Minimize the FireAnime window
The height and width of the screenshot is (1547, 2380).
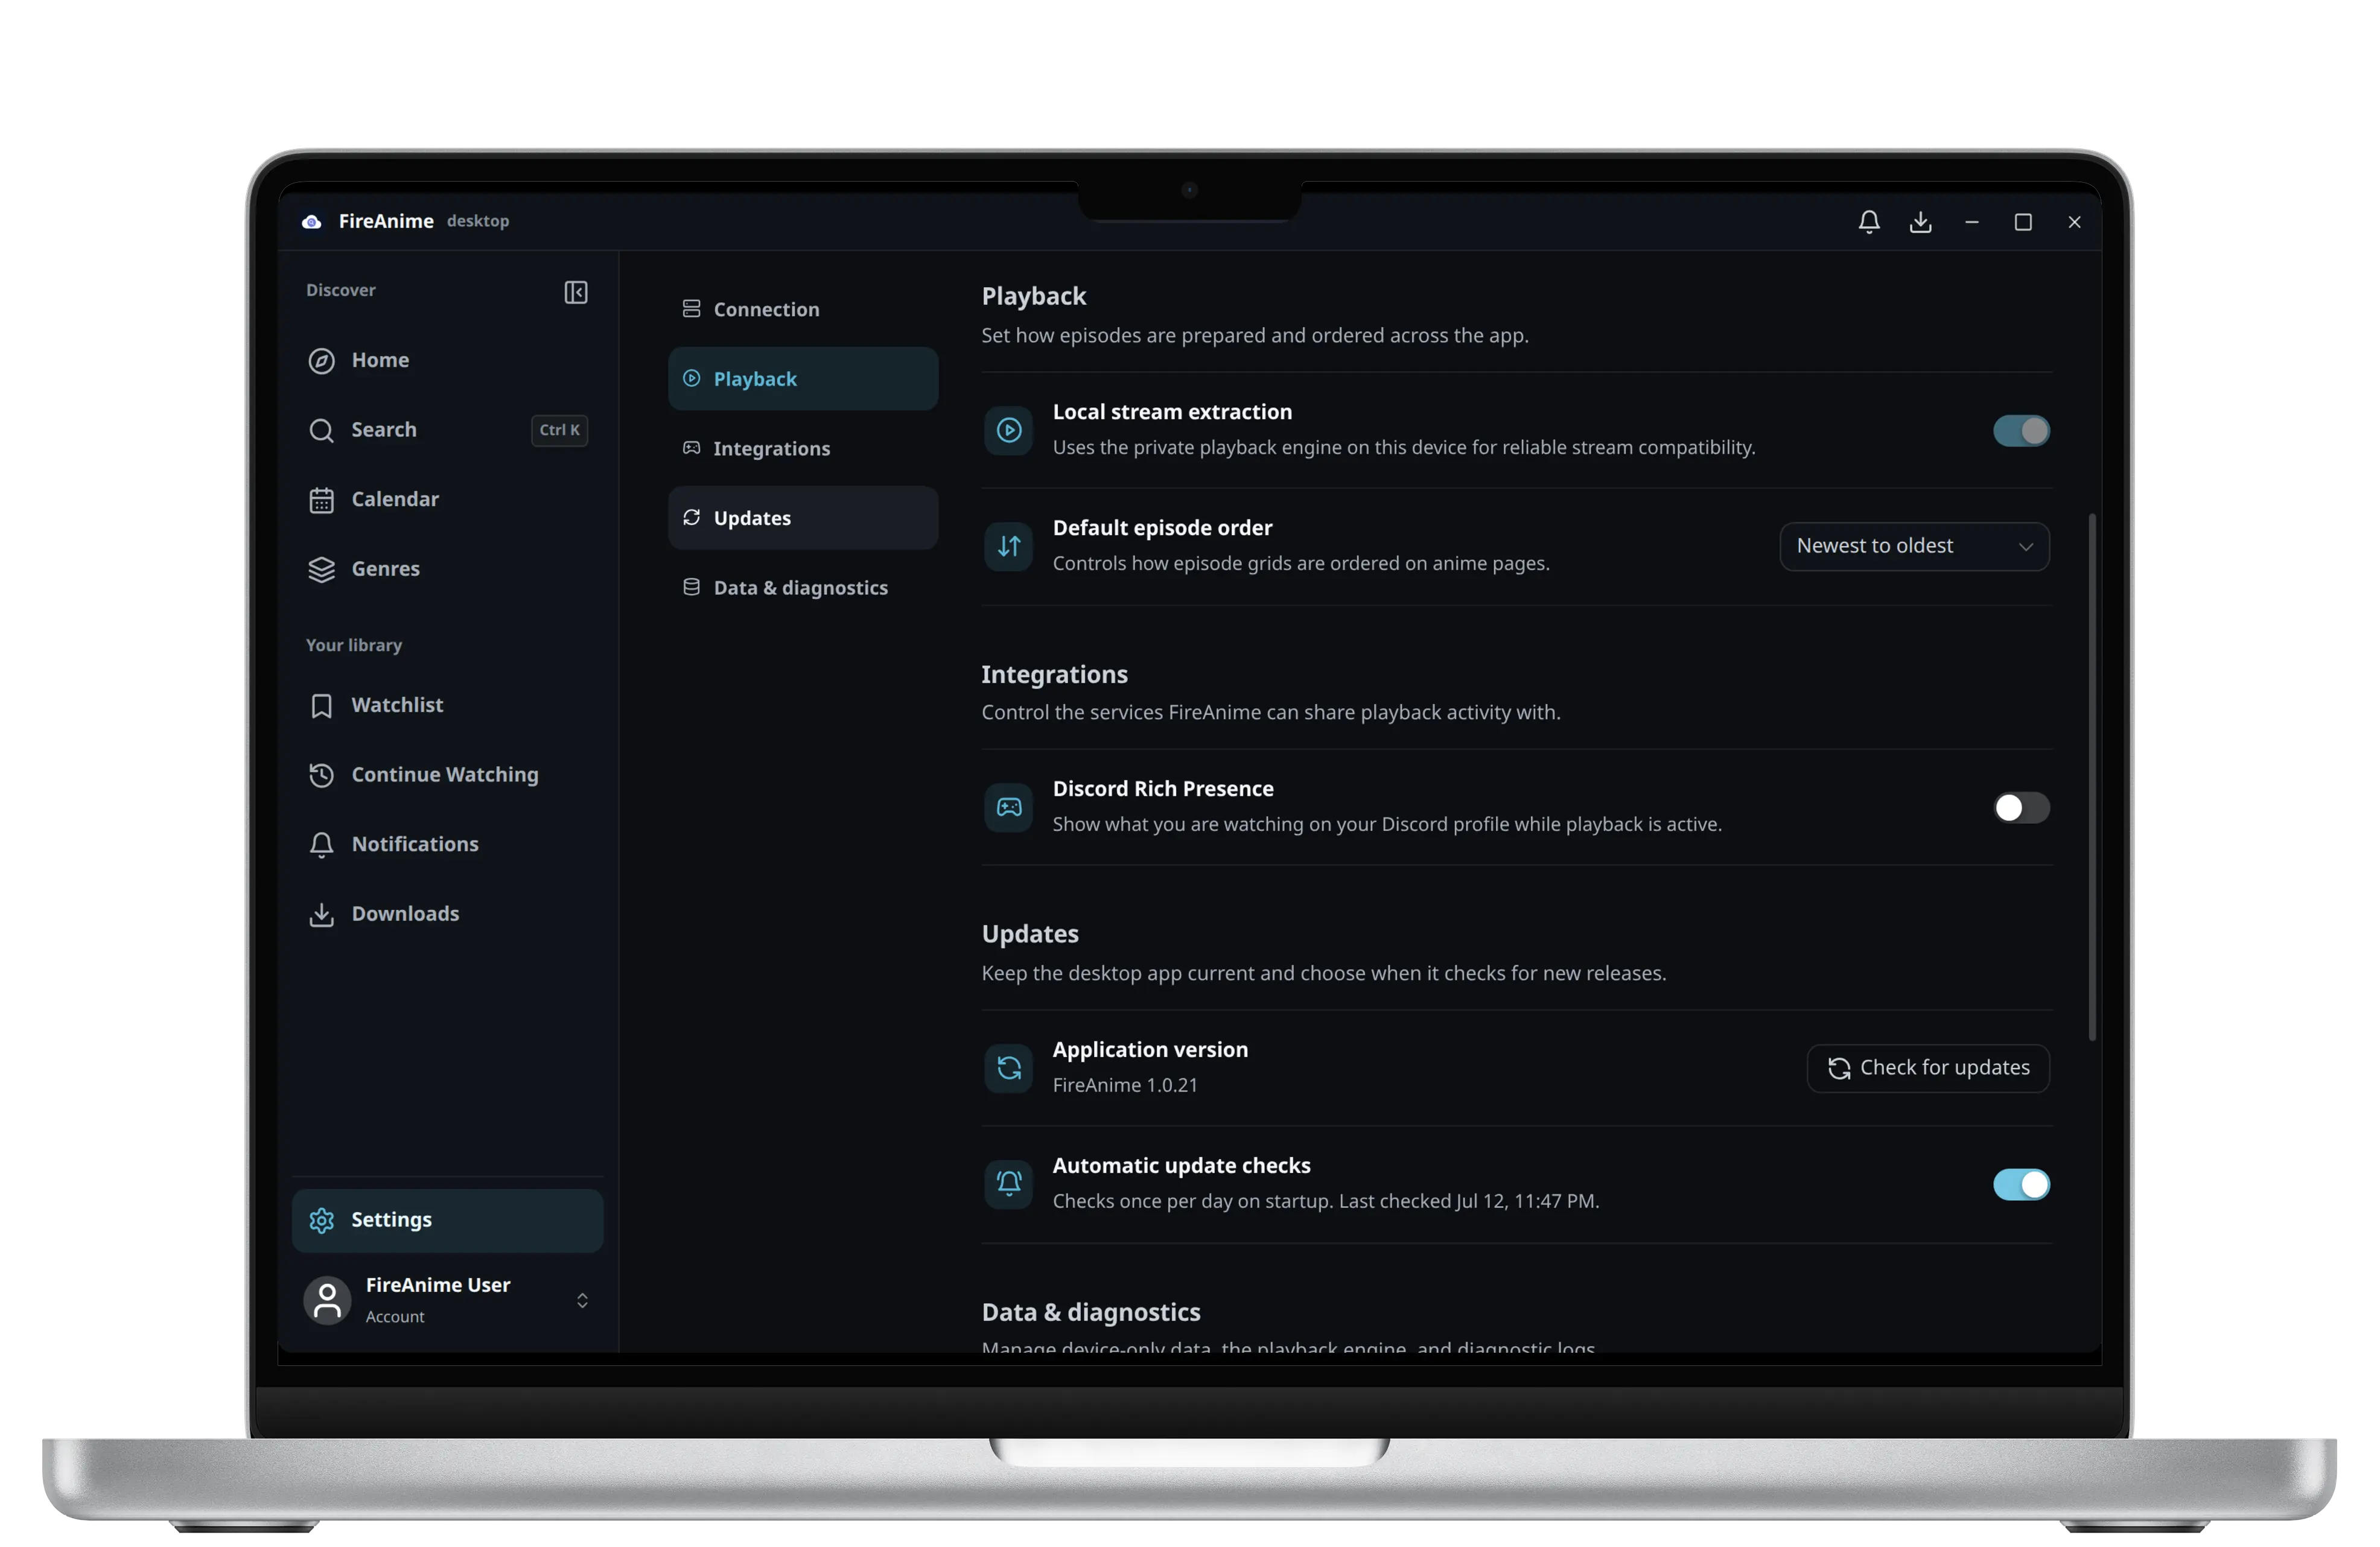pyautogui.click(x=1971, y=222)
